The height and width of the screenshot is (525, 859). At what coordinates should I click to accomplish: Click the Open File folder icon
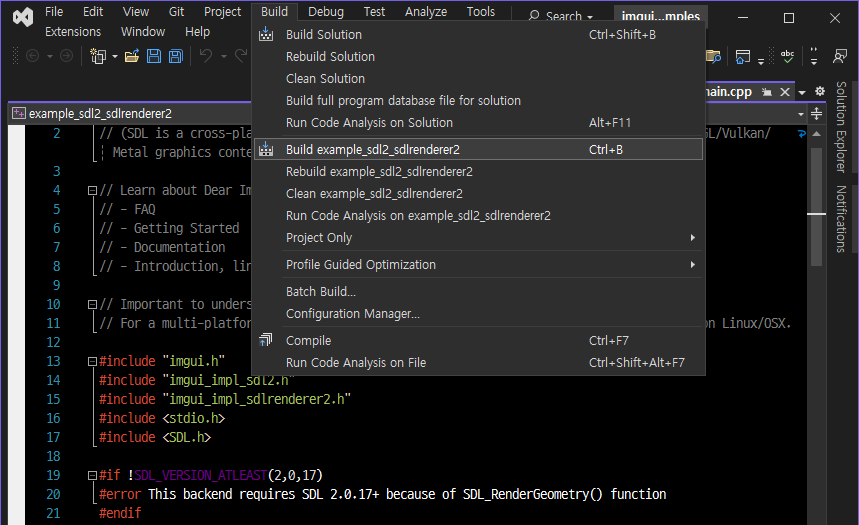(x=132, y=56)
